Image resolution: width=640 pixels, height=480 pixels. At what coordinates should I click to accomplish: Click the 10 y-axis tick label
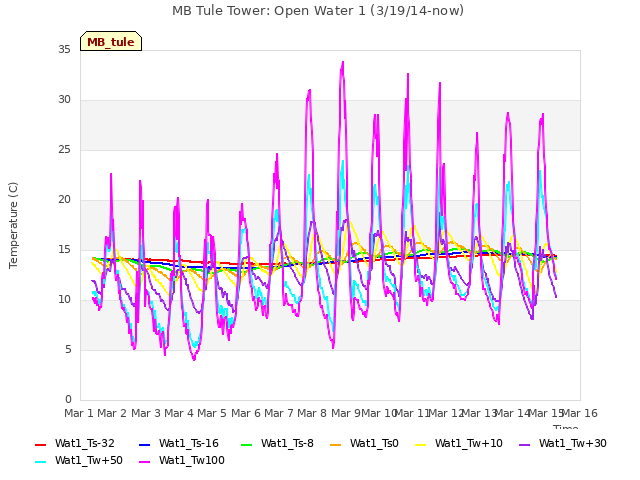coord(64,300)
